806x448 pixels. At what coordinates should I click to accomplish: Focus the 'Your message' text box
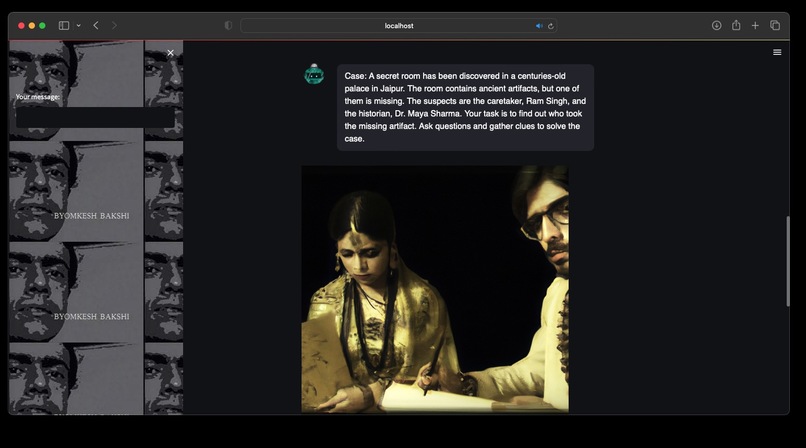point(95,117)
